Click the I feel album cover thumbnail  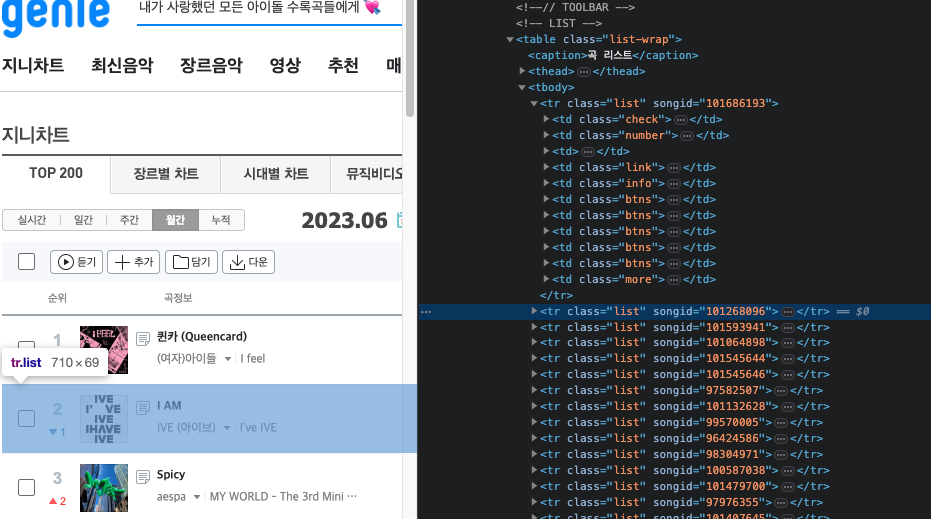(104, 350)
